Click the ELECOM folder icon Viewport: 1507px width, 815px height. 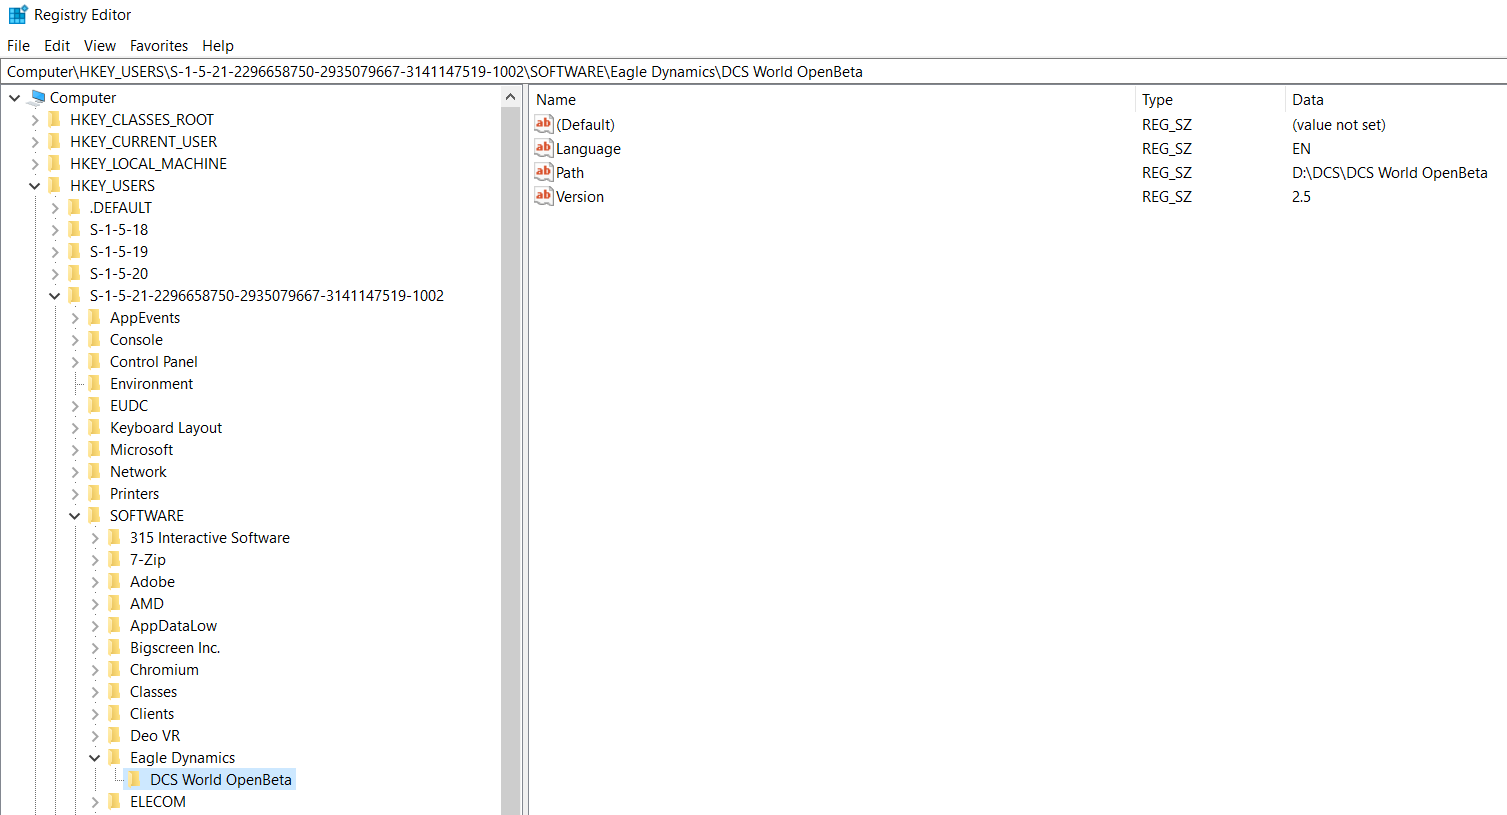[114, 801]
